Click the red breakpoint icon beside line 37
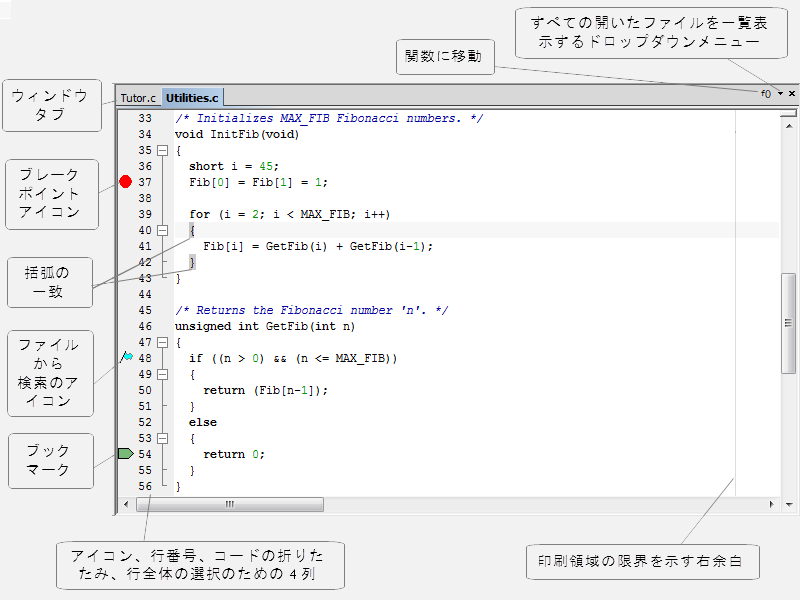Image resolution: width=800 pixels, height=600 pixels. pos(126,182)
